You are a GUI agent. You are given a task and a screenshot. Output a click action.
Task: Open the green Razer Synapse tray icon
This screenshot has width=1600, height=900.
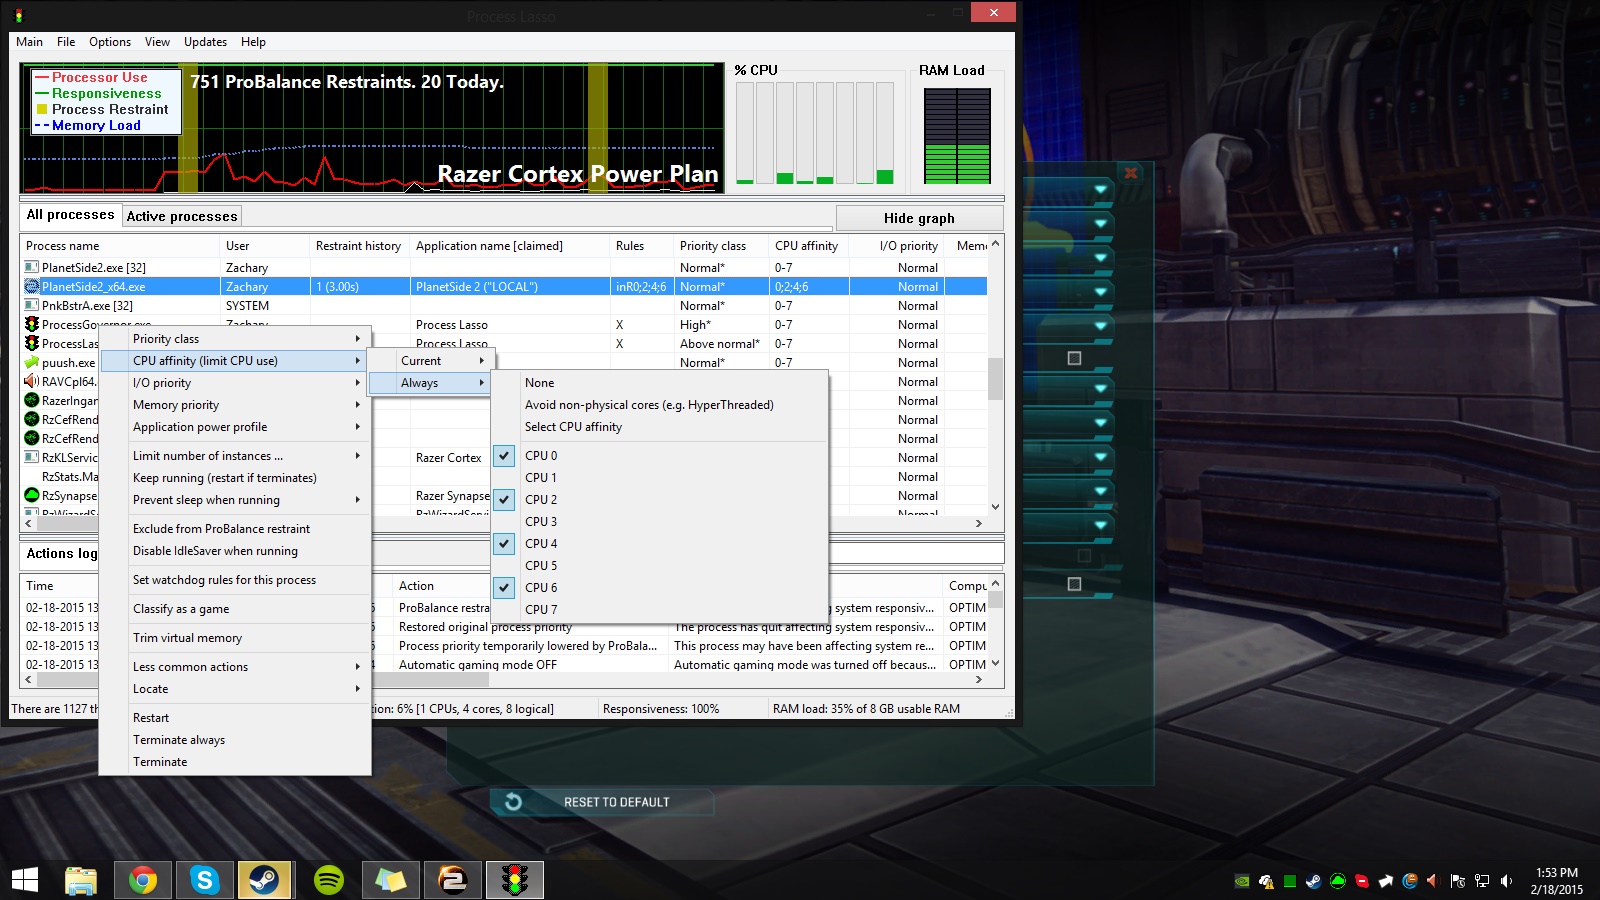(1338, 881)
